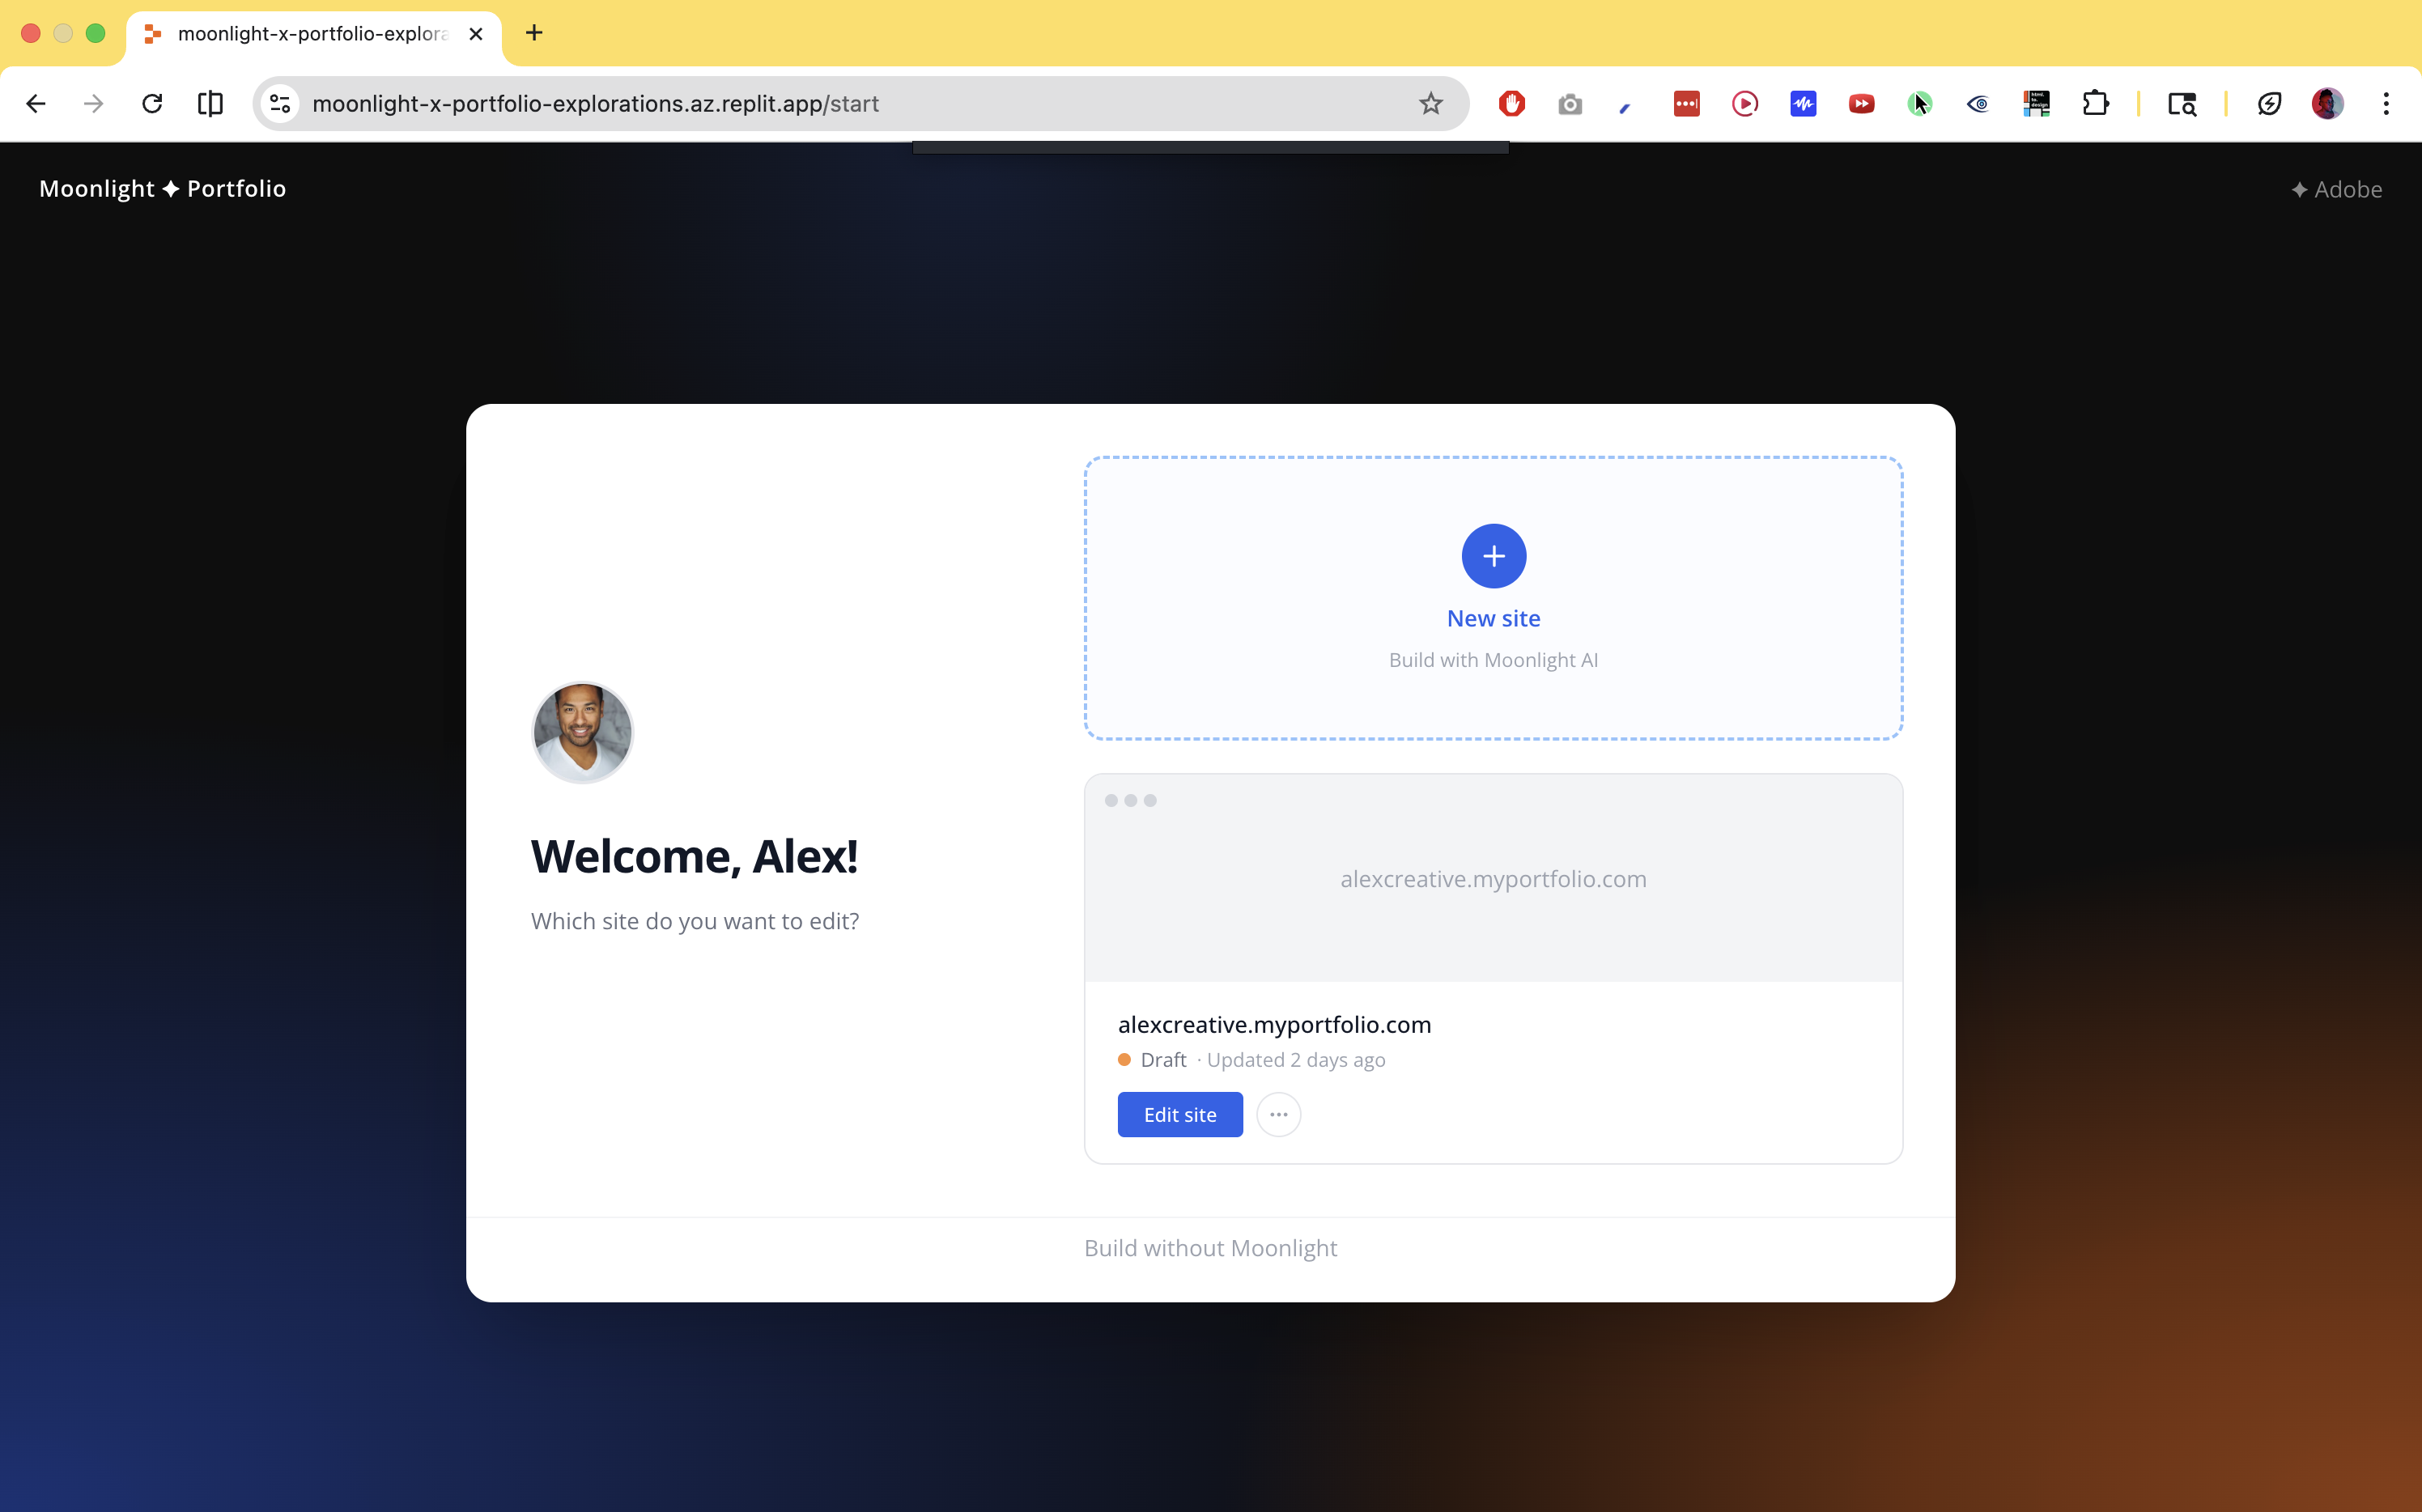Open the alexcreative.myportfolio.com site preview
Image resolution: width=2422 pixels, height=1512 pixels.
[1493, 877]
